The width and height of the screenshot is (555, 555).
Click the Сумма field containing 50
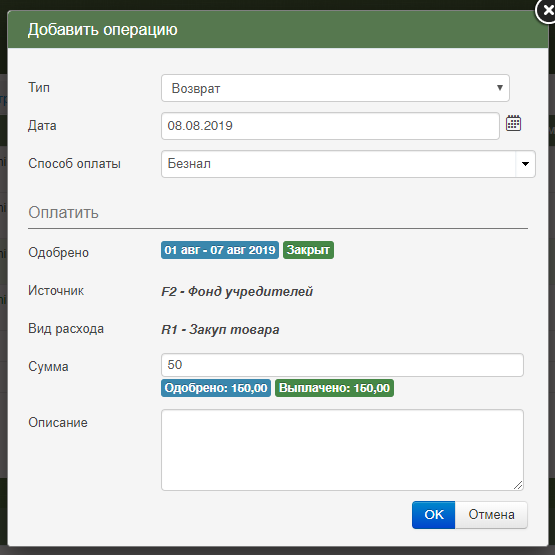[x=342, y=365]
